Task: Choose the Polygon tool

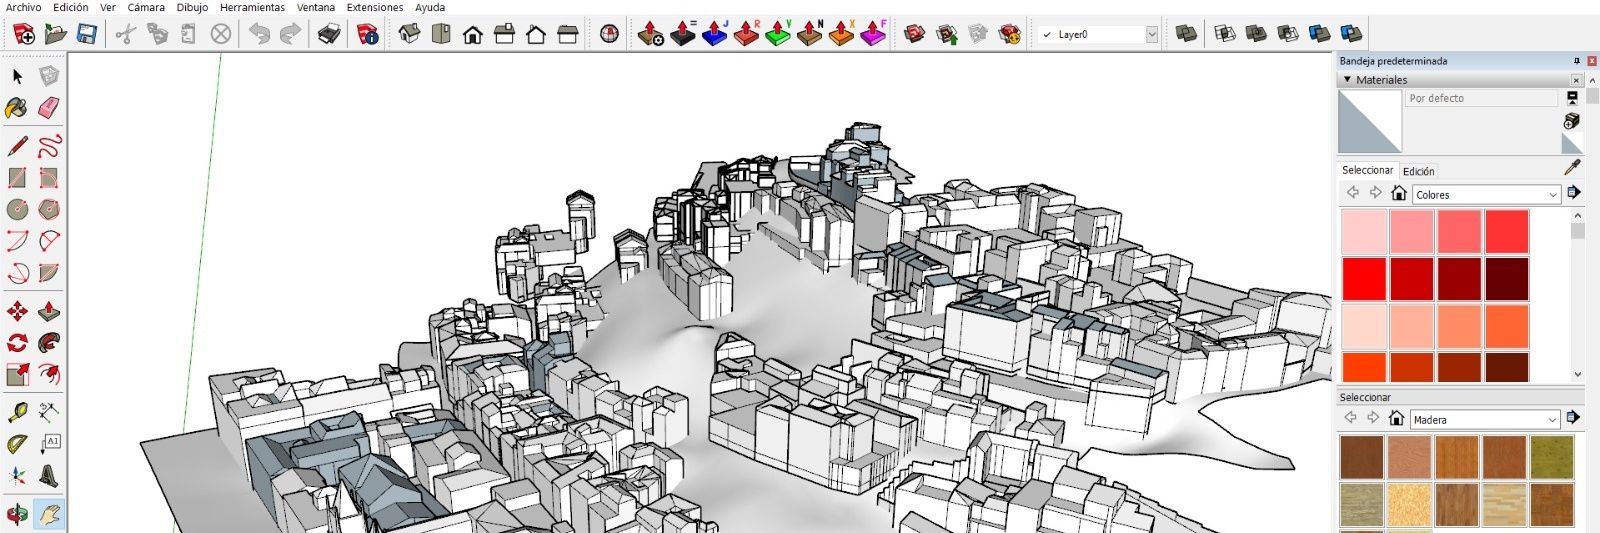Action: pos(49,209)
